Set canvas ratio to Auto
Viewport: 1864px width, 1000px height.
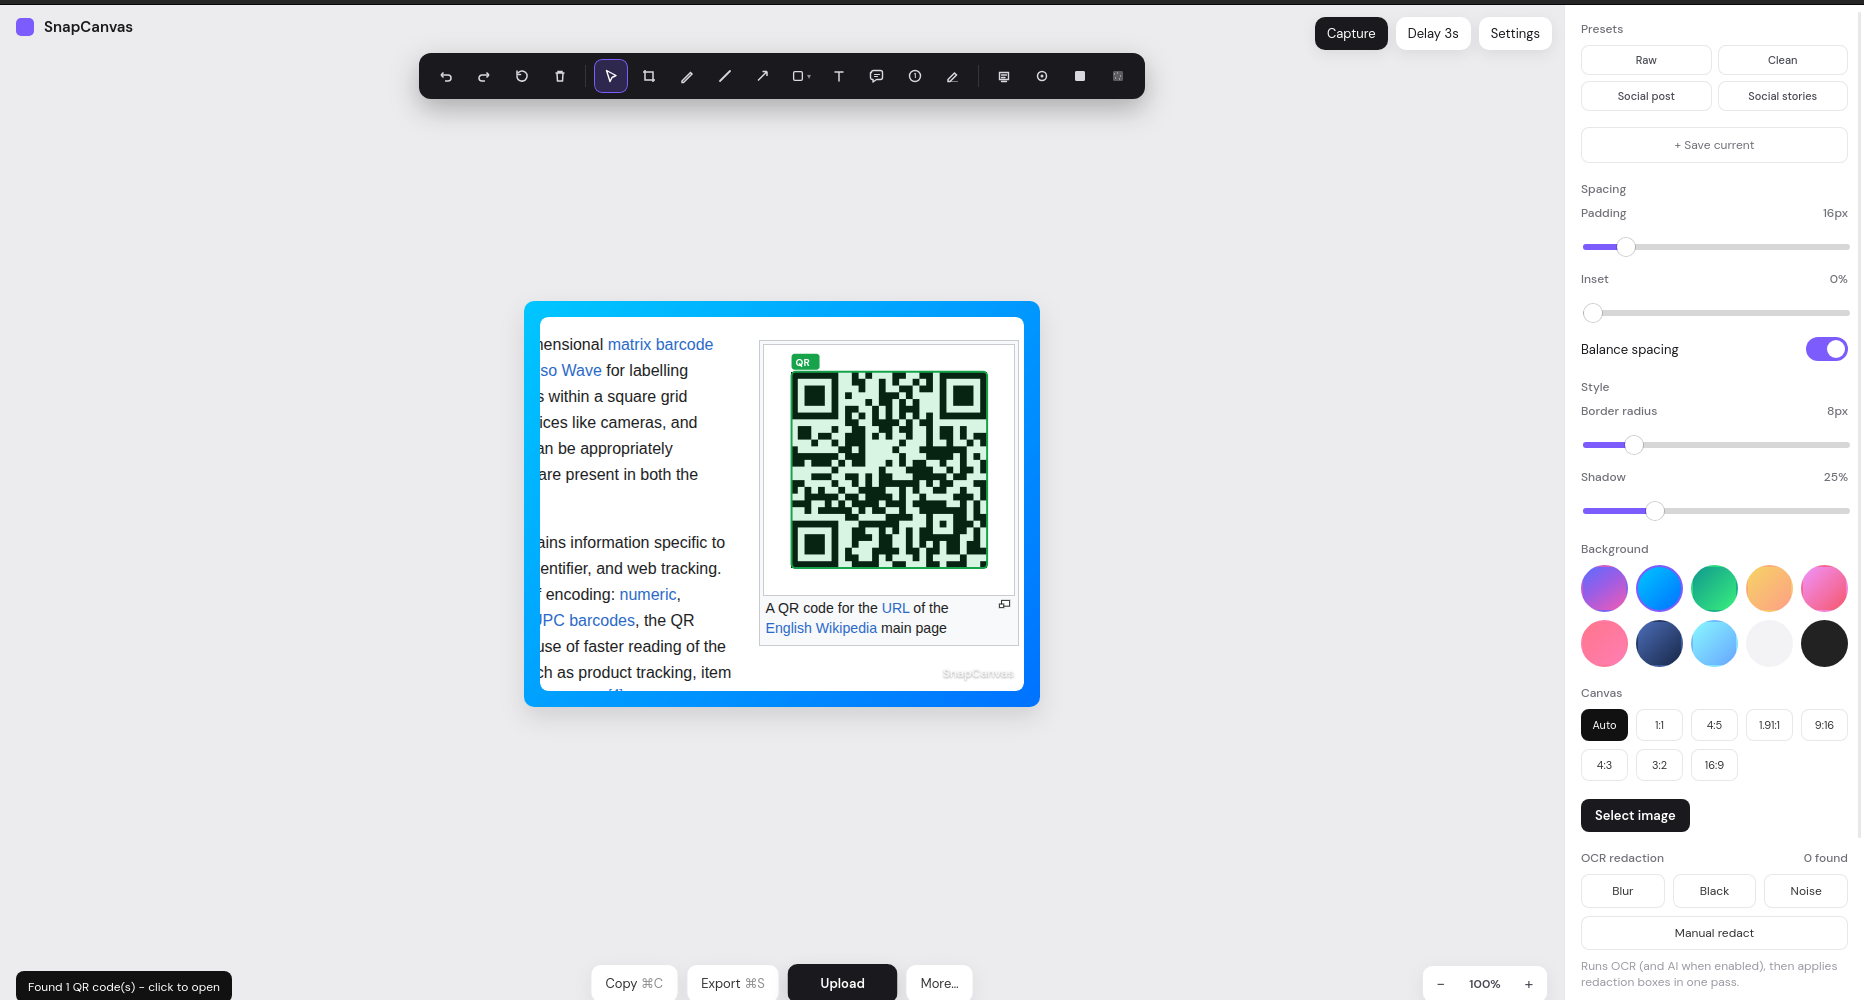1604,725
